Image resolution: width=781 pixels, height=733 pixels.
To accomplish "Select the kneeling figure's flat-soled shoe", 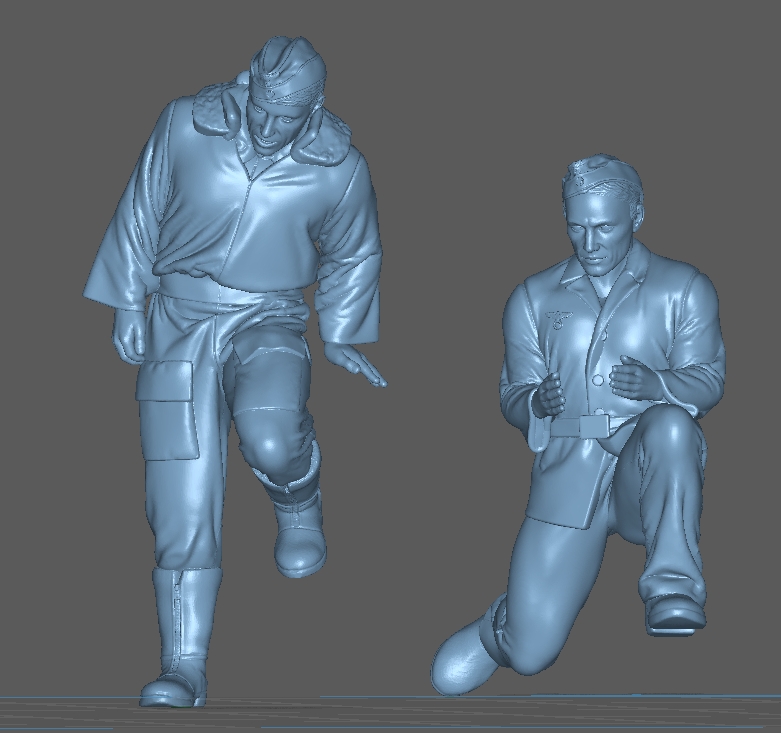I will coord(675,615).
